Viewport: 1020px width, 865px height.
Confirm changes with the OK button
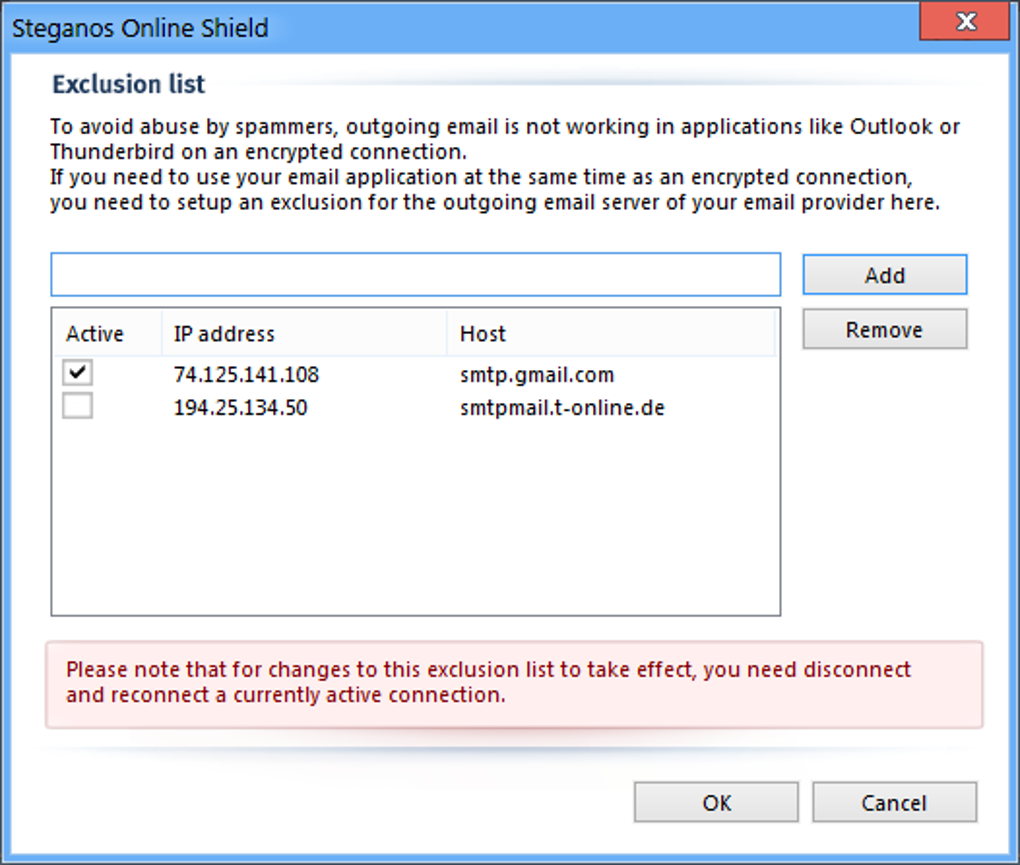tap(716, 803)
